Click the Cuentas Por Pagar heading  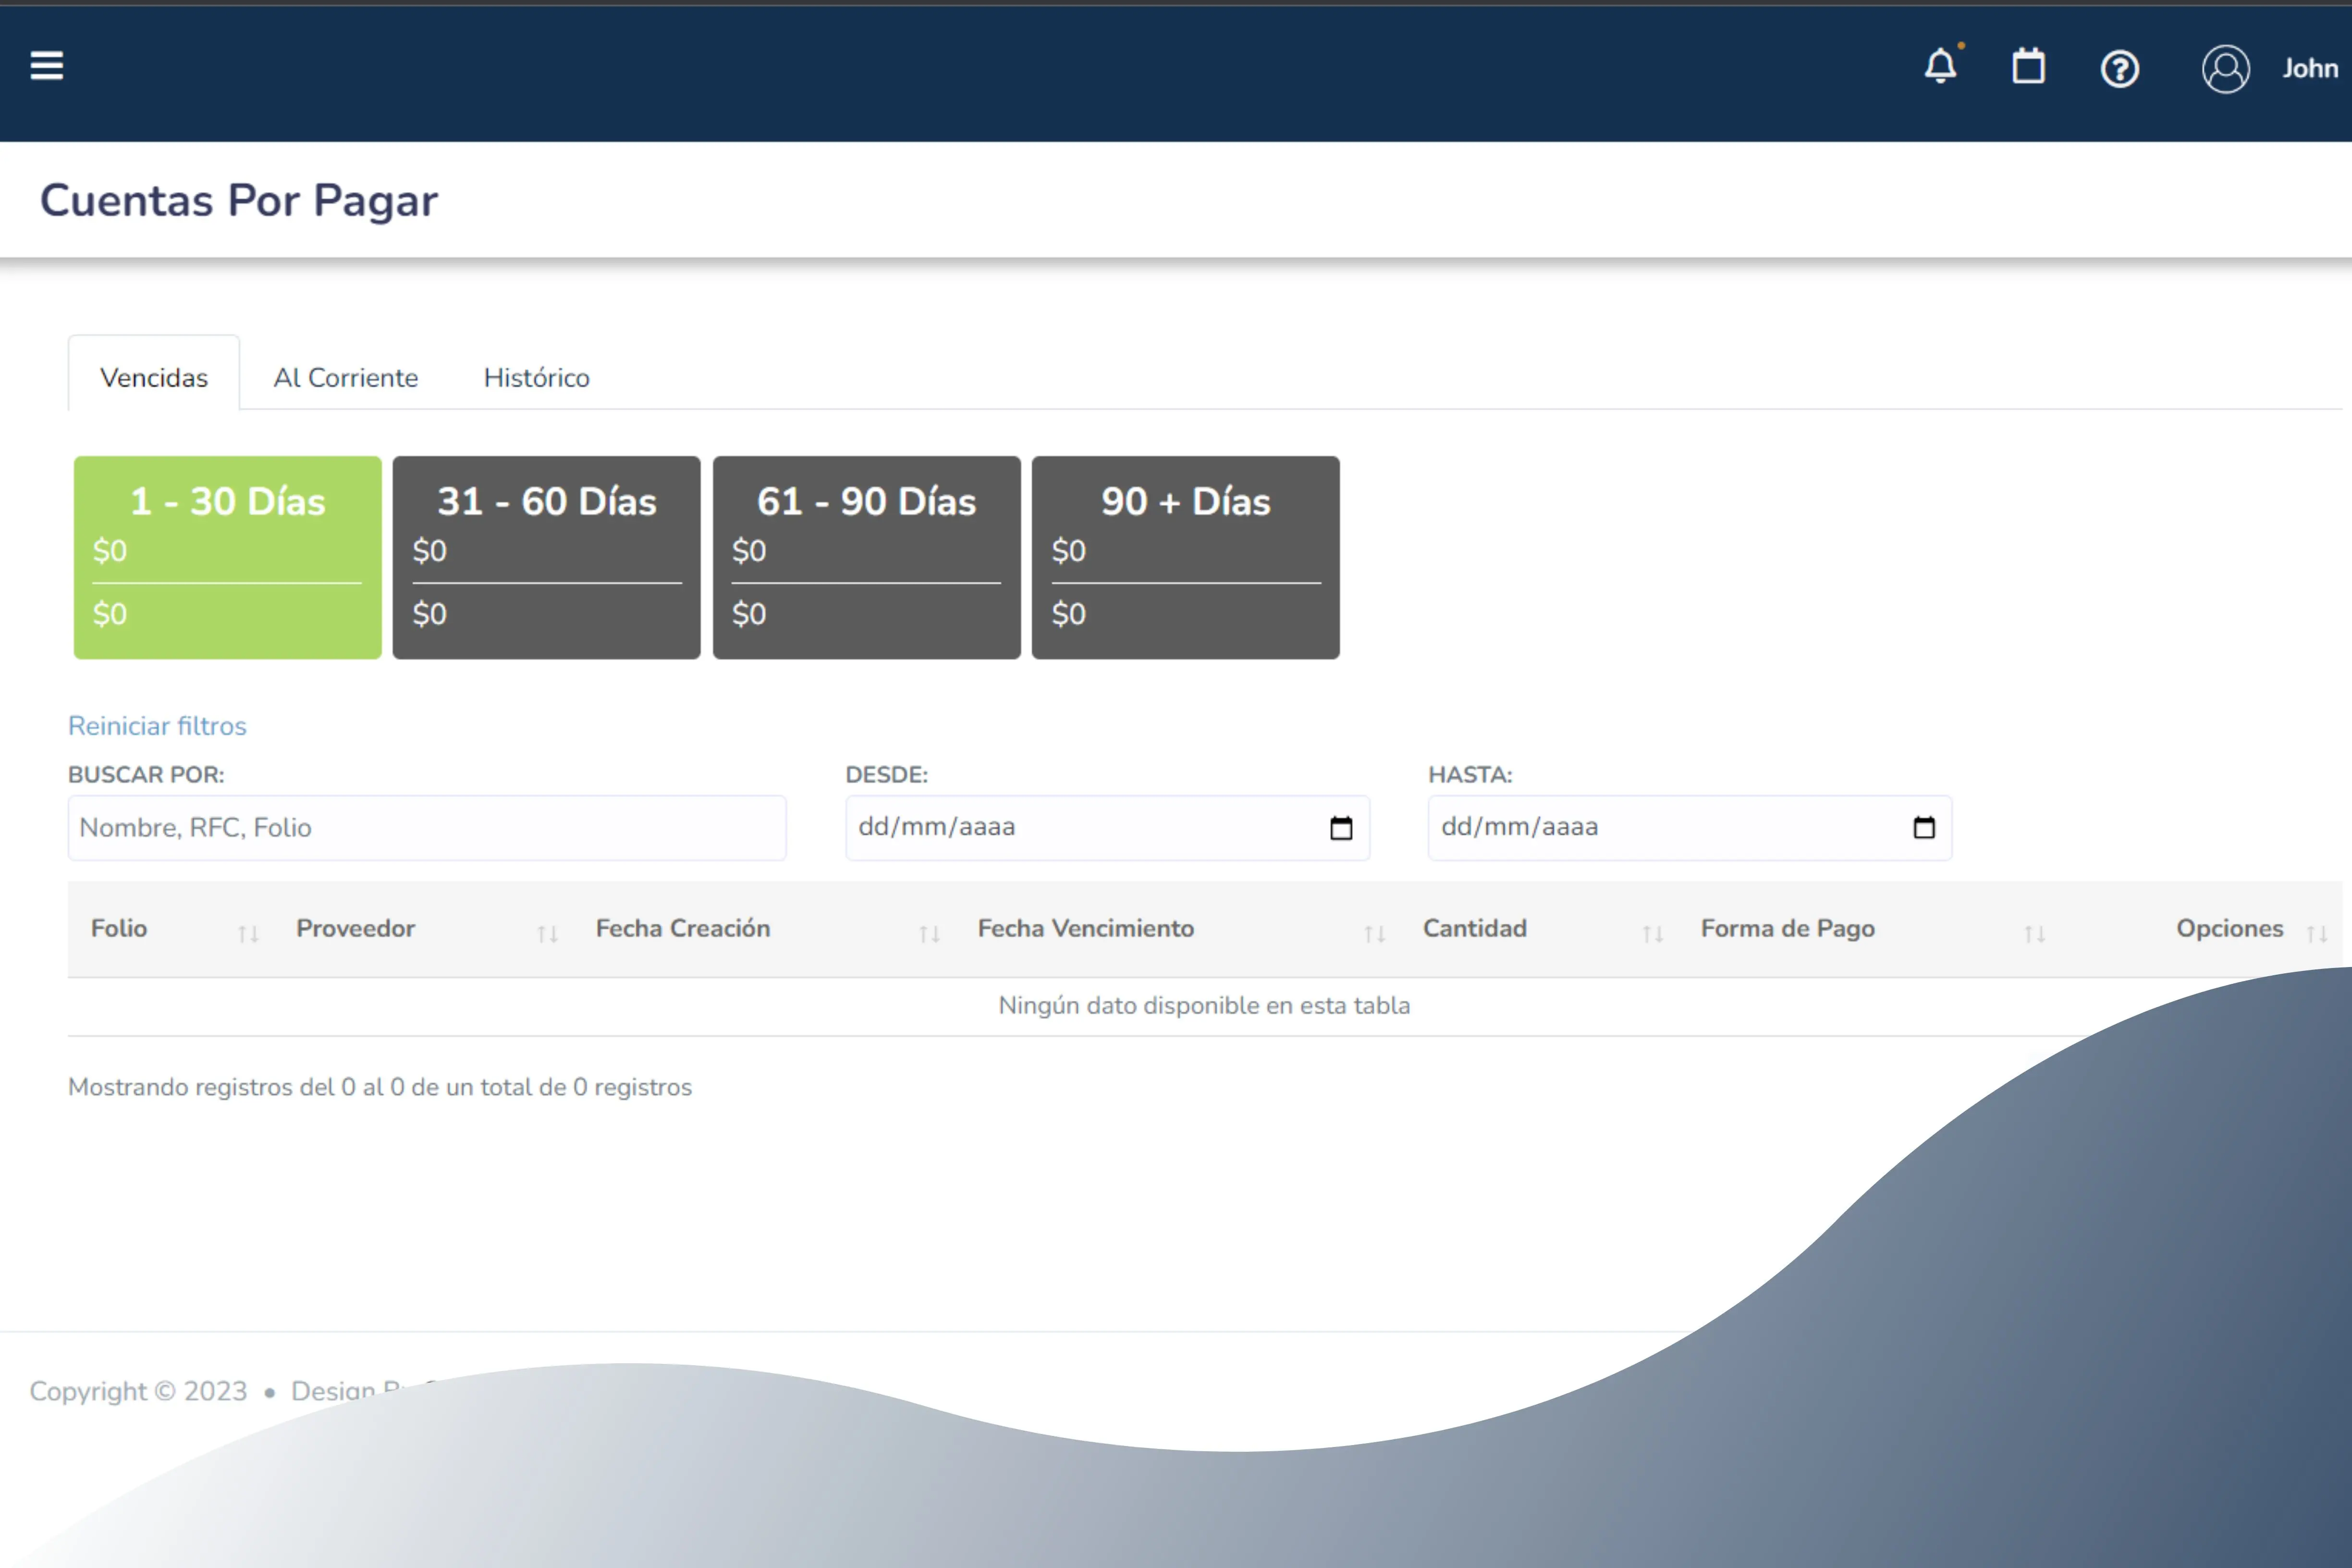pos(239,200)
